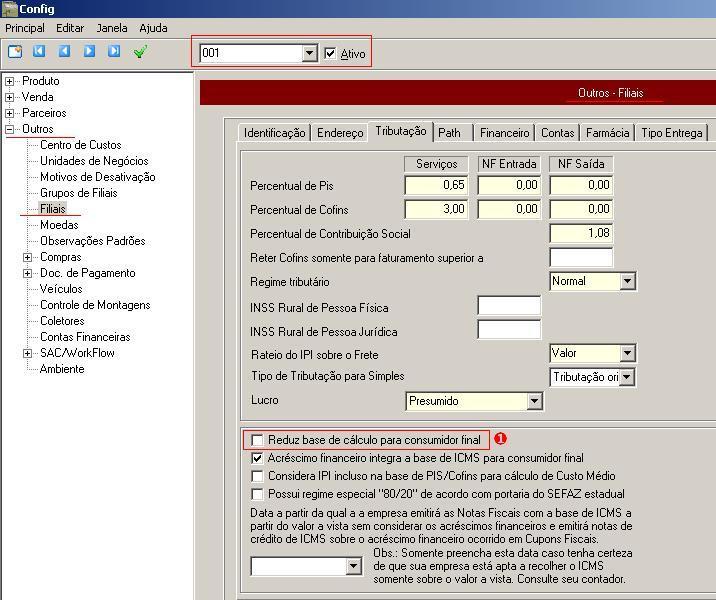Select Grupos de Filiais in tree
The image size is (716, 600).
click(78, 193)
